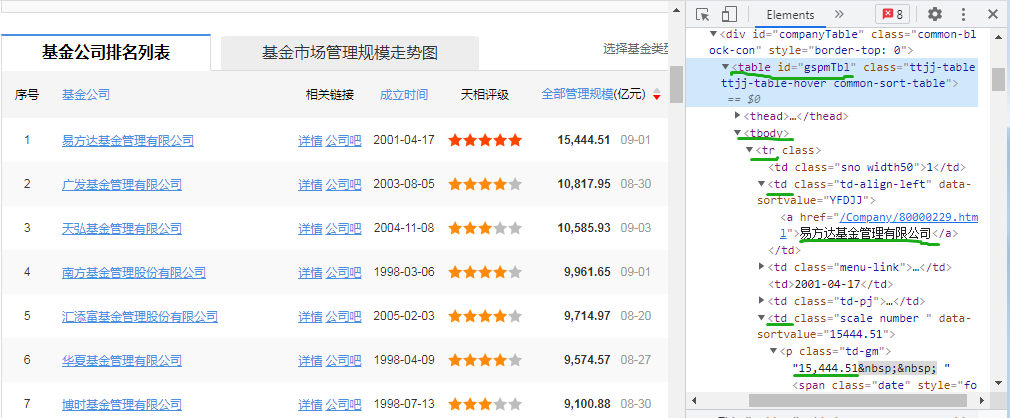Collapse the p td-gm node
This screenshot has height=418, width=1010.
pyautogui.click(x=774, y=351)
